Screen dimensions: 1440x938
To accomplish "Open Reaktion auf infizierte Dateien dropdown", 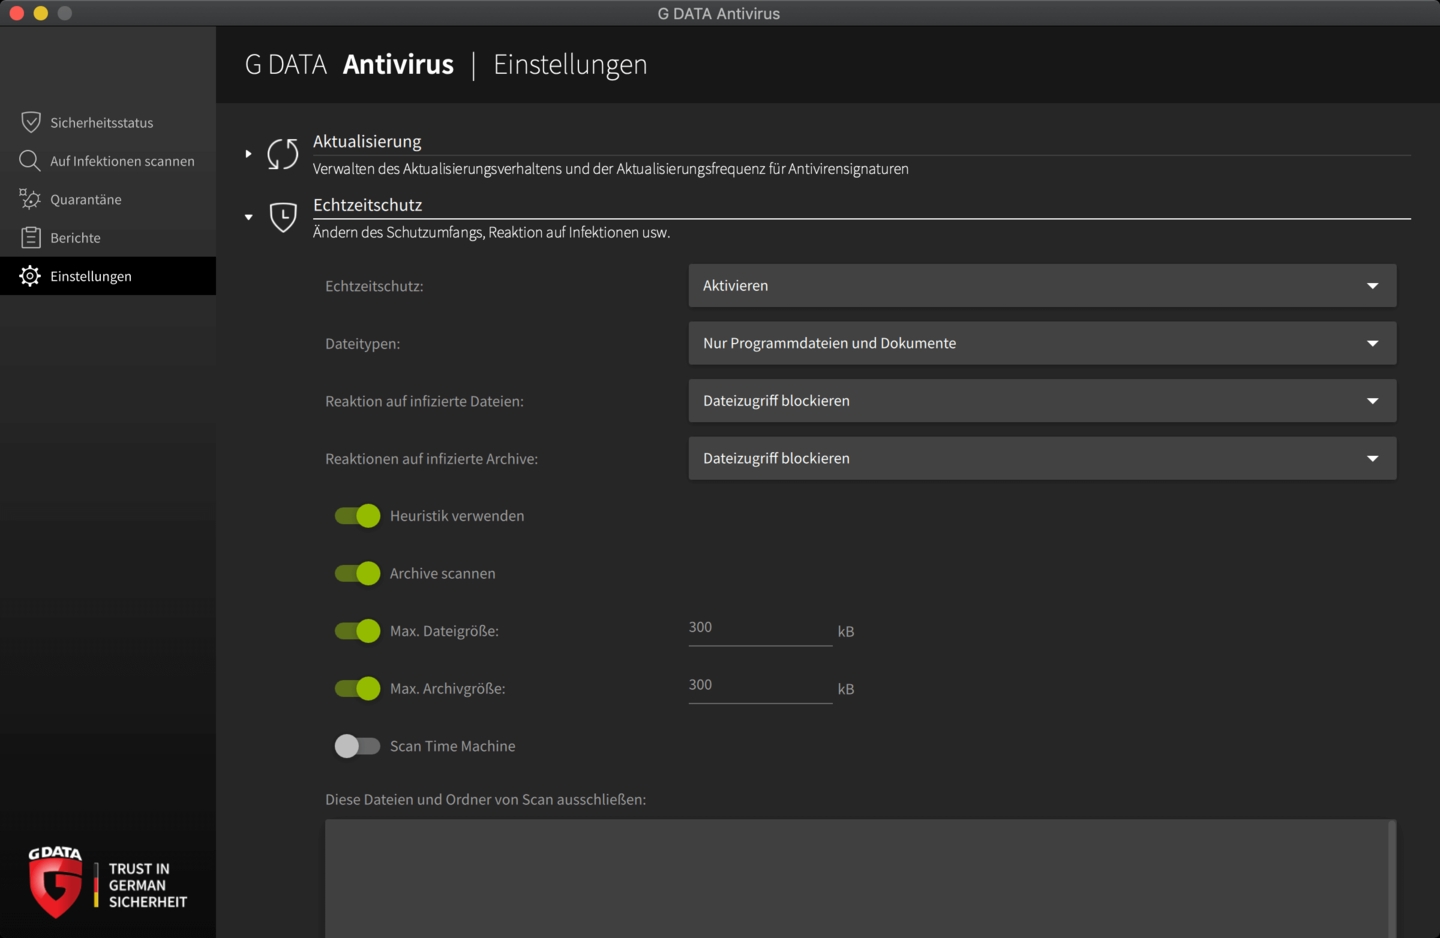I will point(1042,400).
